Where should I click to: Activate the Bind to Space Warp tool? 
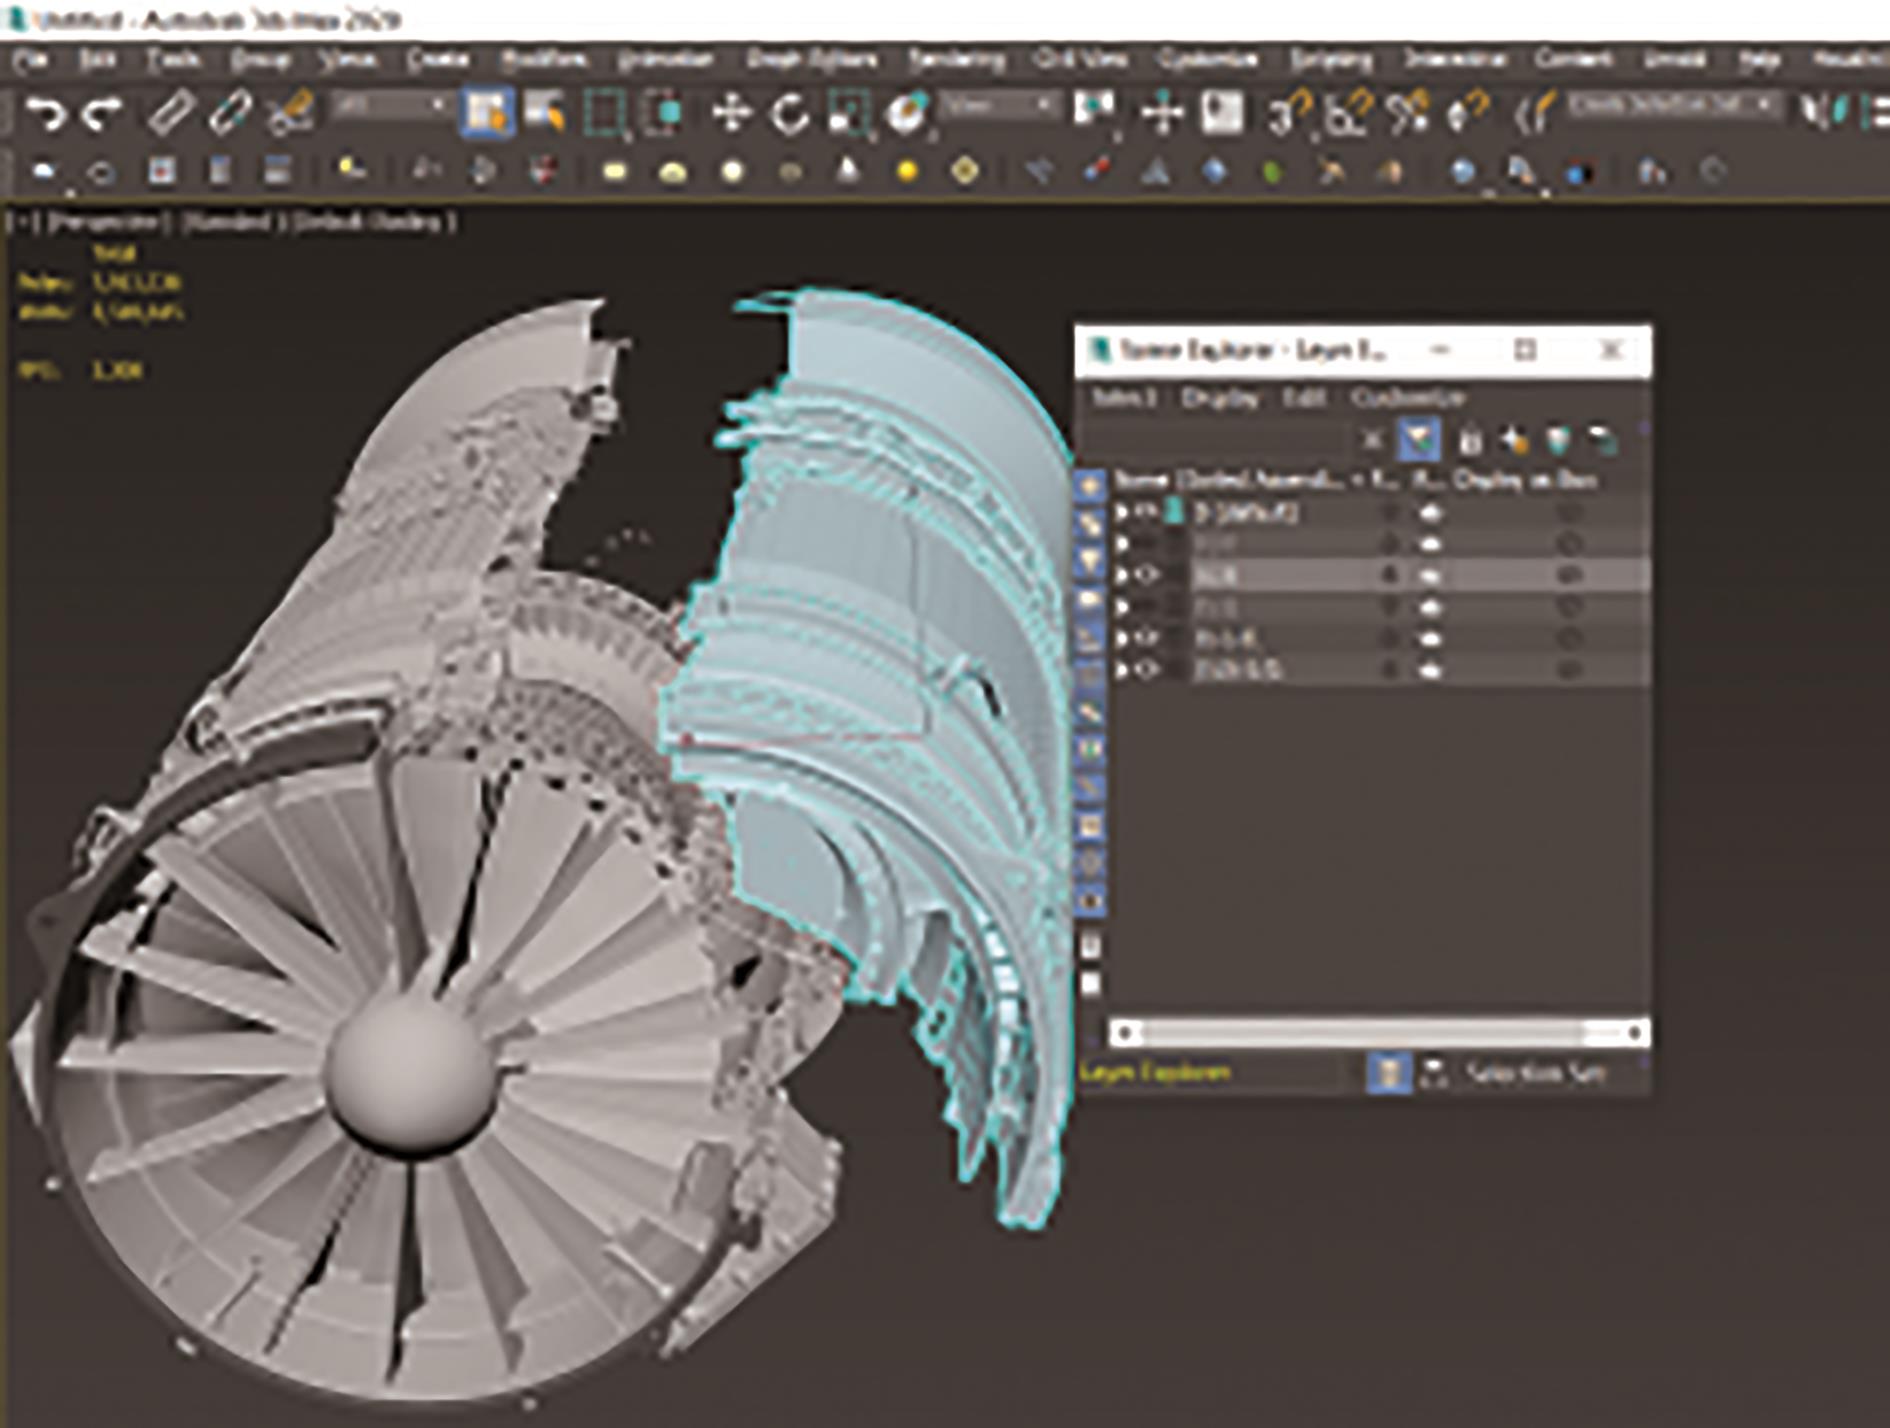click(291, 112)
